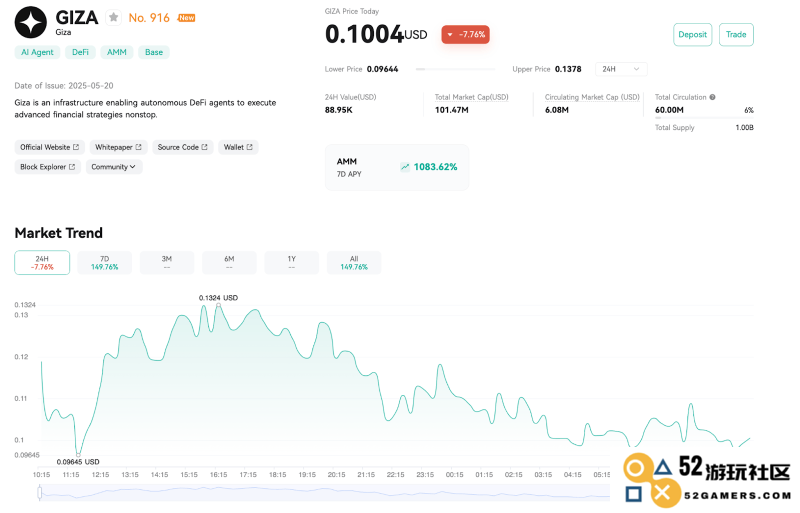Click the Total Circulation info icon
800x513 pixels.
coord(712,97)
